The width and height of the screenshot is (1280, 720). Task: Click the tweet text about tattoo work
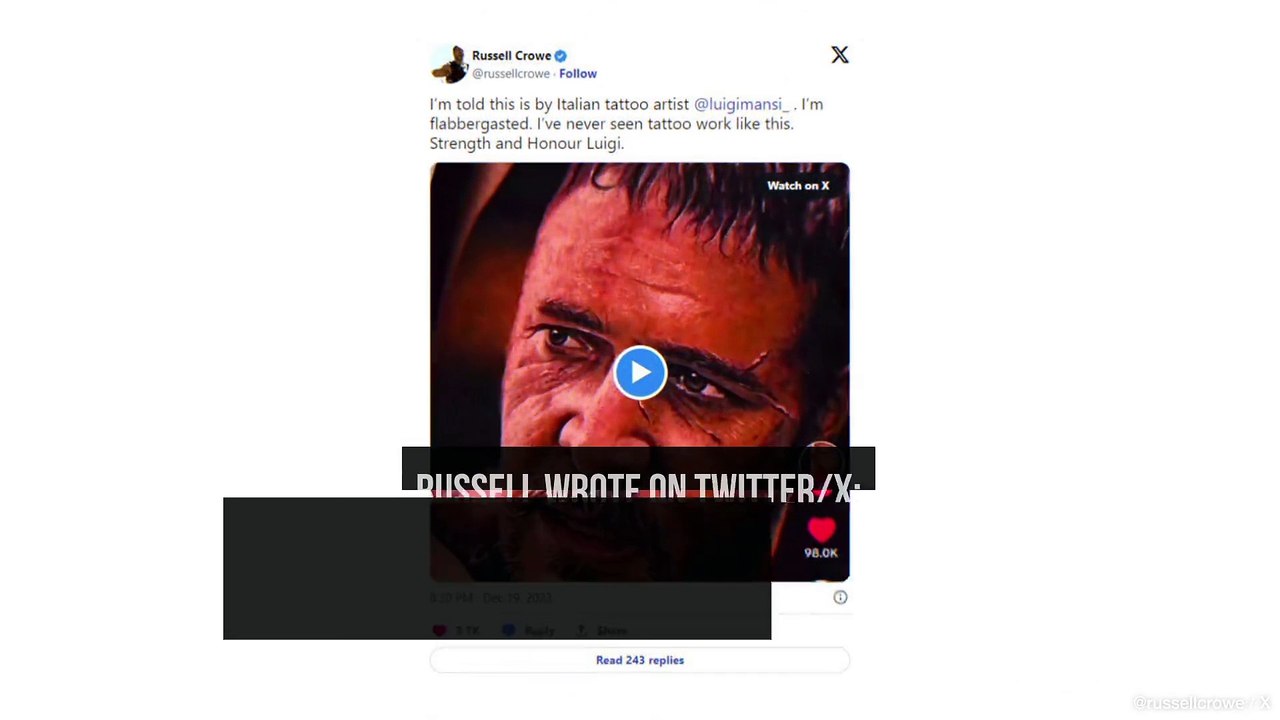pyautogui.click(x=626, y=124)
